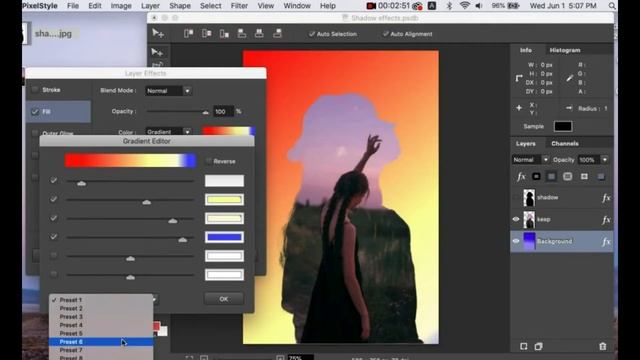
Task: Disable the first gradient stop checkbox
Action: click(53, 180)
